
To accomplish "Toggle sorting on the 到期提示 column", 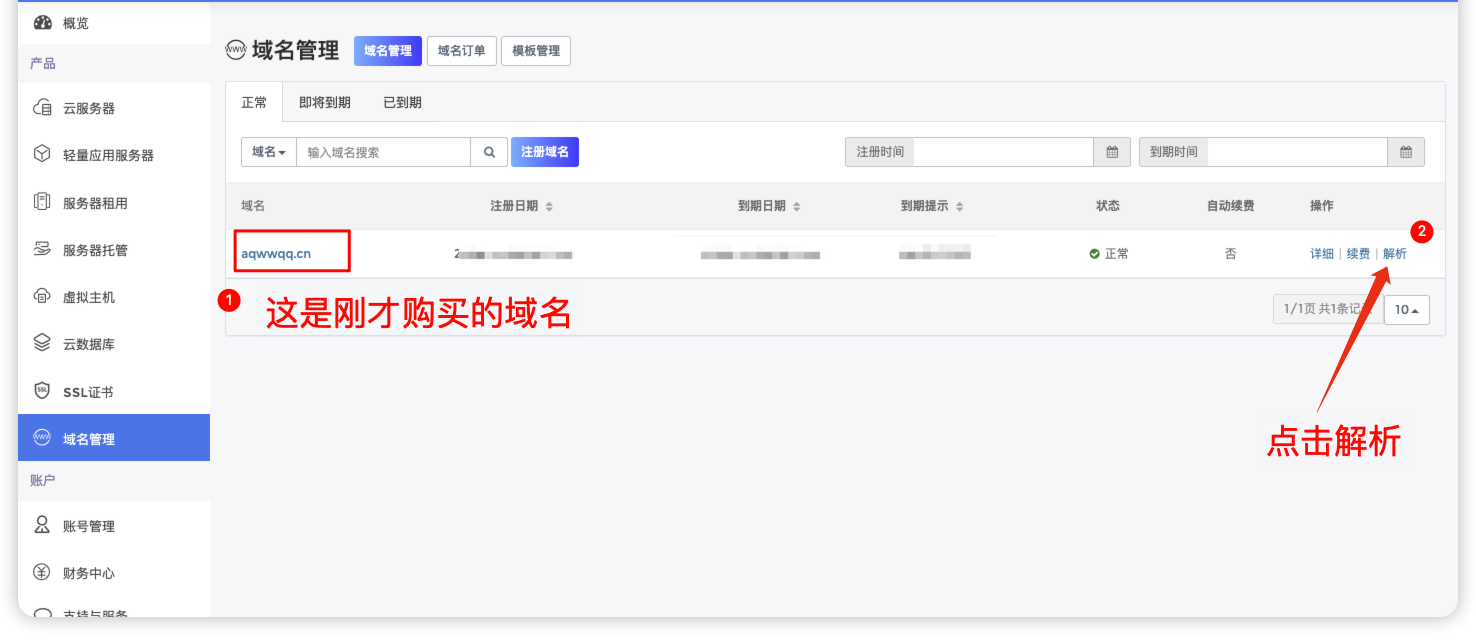I will pos(958,206).
